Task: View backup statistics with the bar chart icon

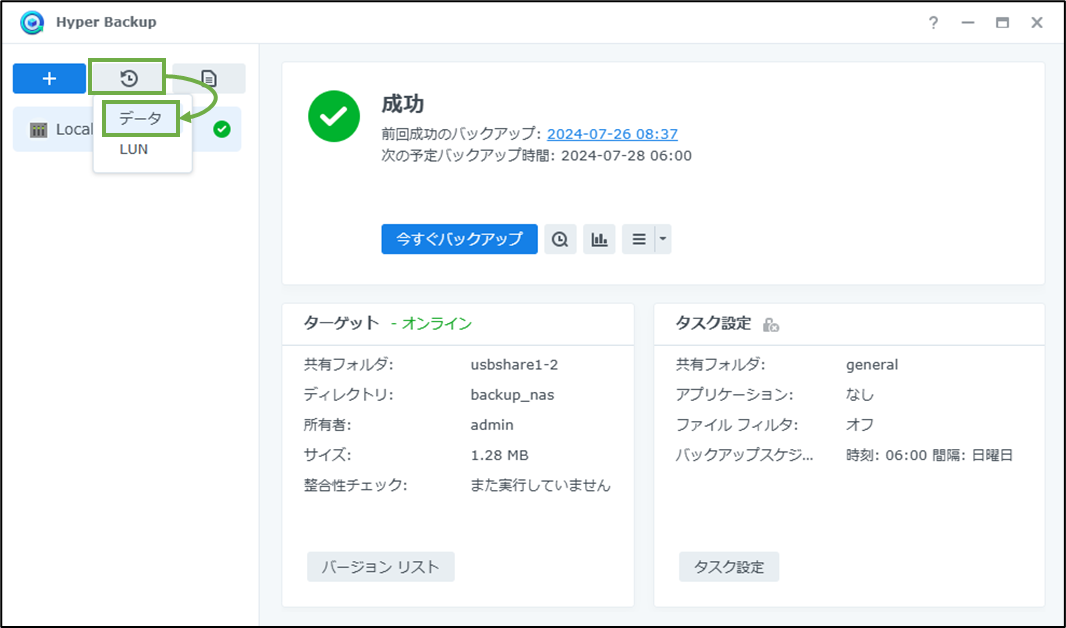Action: 599,239
